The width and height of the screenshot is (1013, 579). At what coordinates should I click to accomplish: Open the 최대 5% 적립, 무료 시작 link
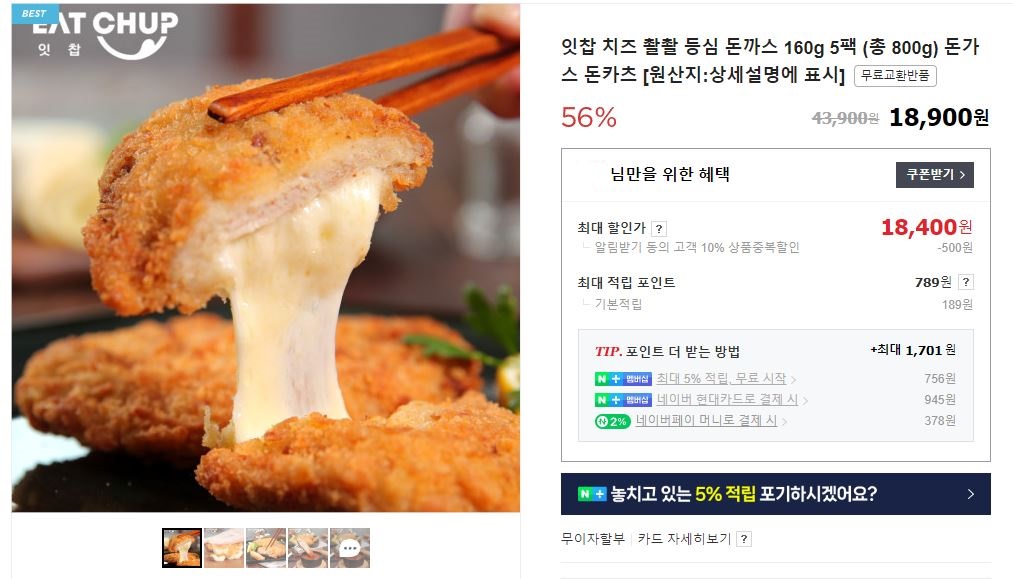[721, 379]
